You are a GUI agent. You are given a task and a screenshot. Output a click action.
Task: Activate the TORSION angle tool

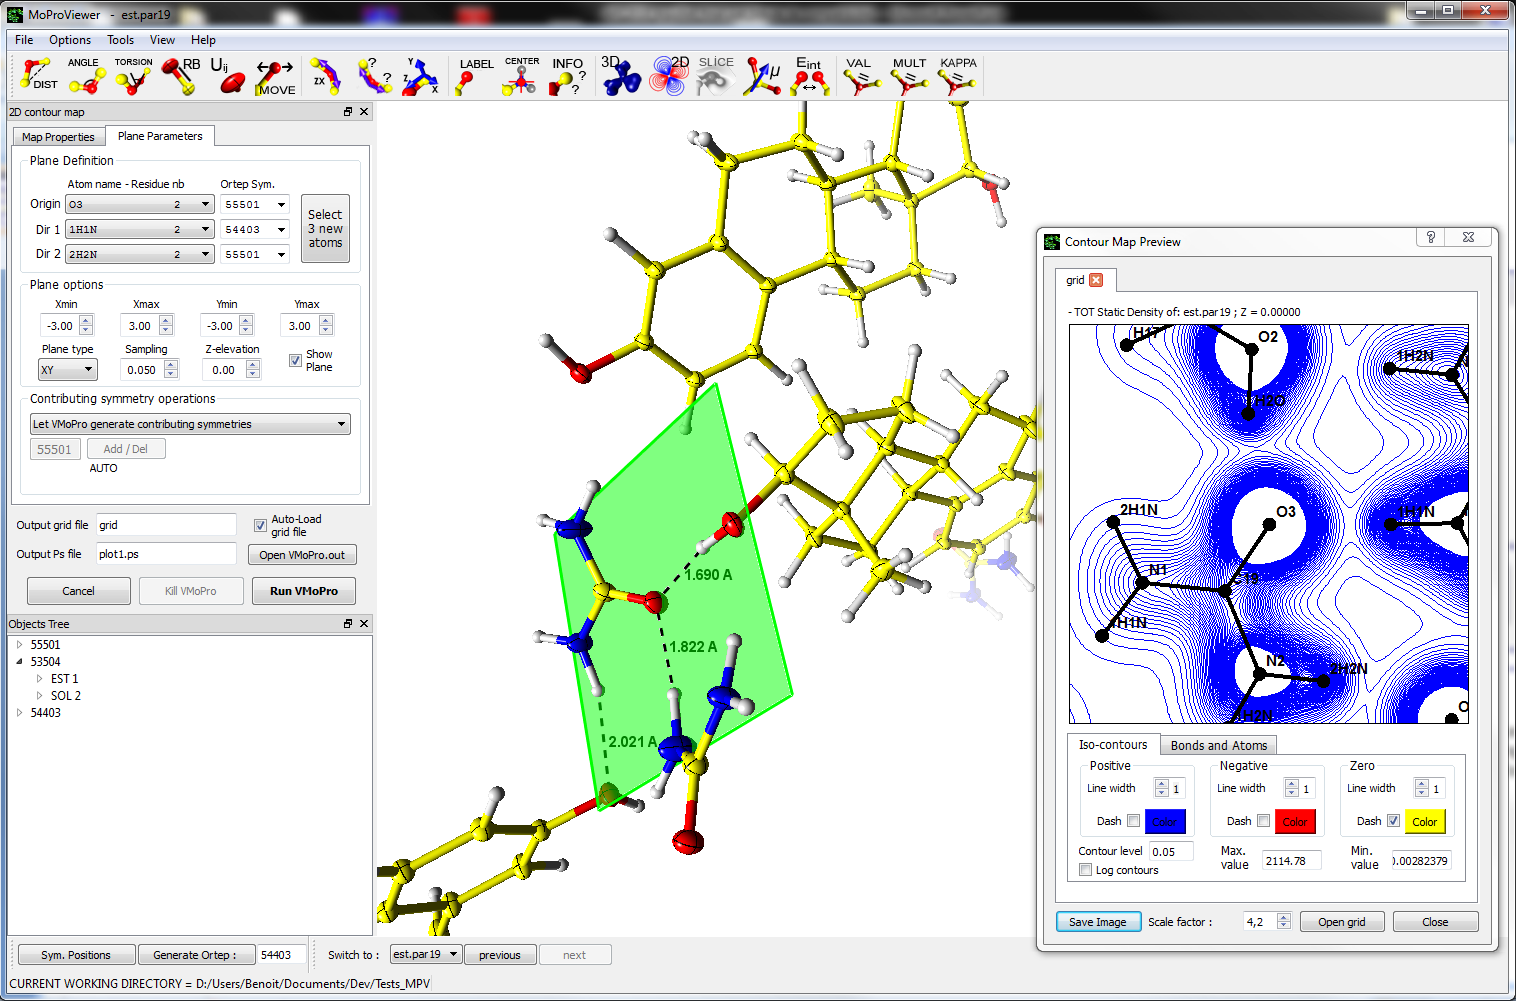click(133, 76)
